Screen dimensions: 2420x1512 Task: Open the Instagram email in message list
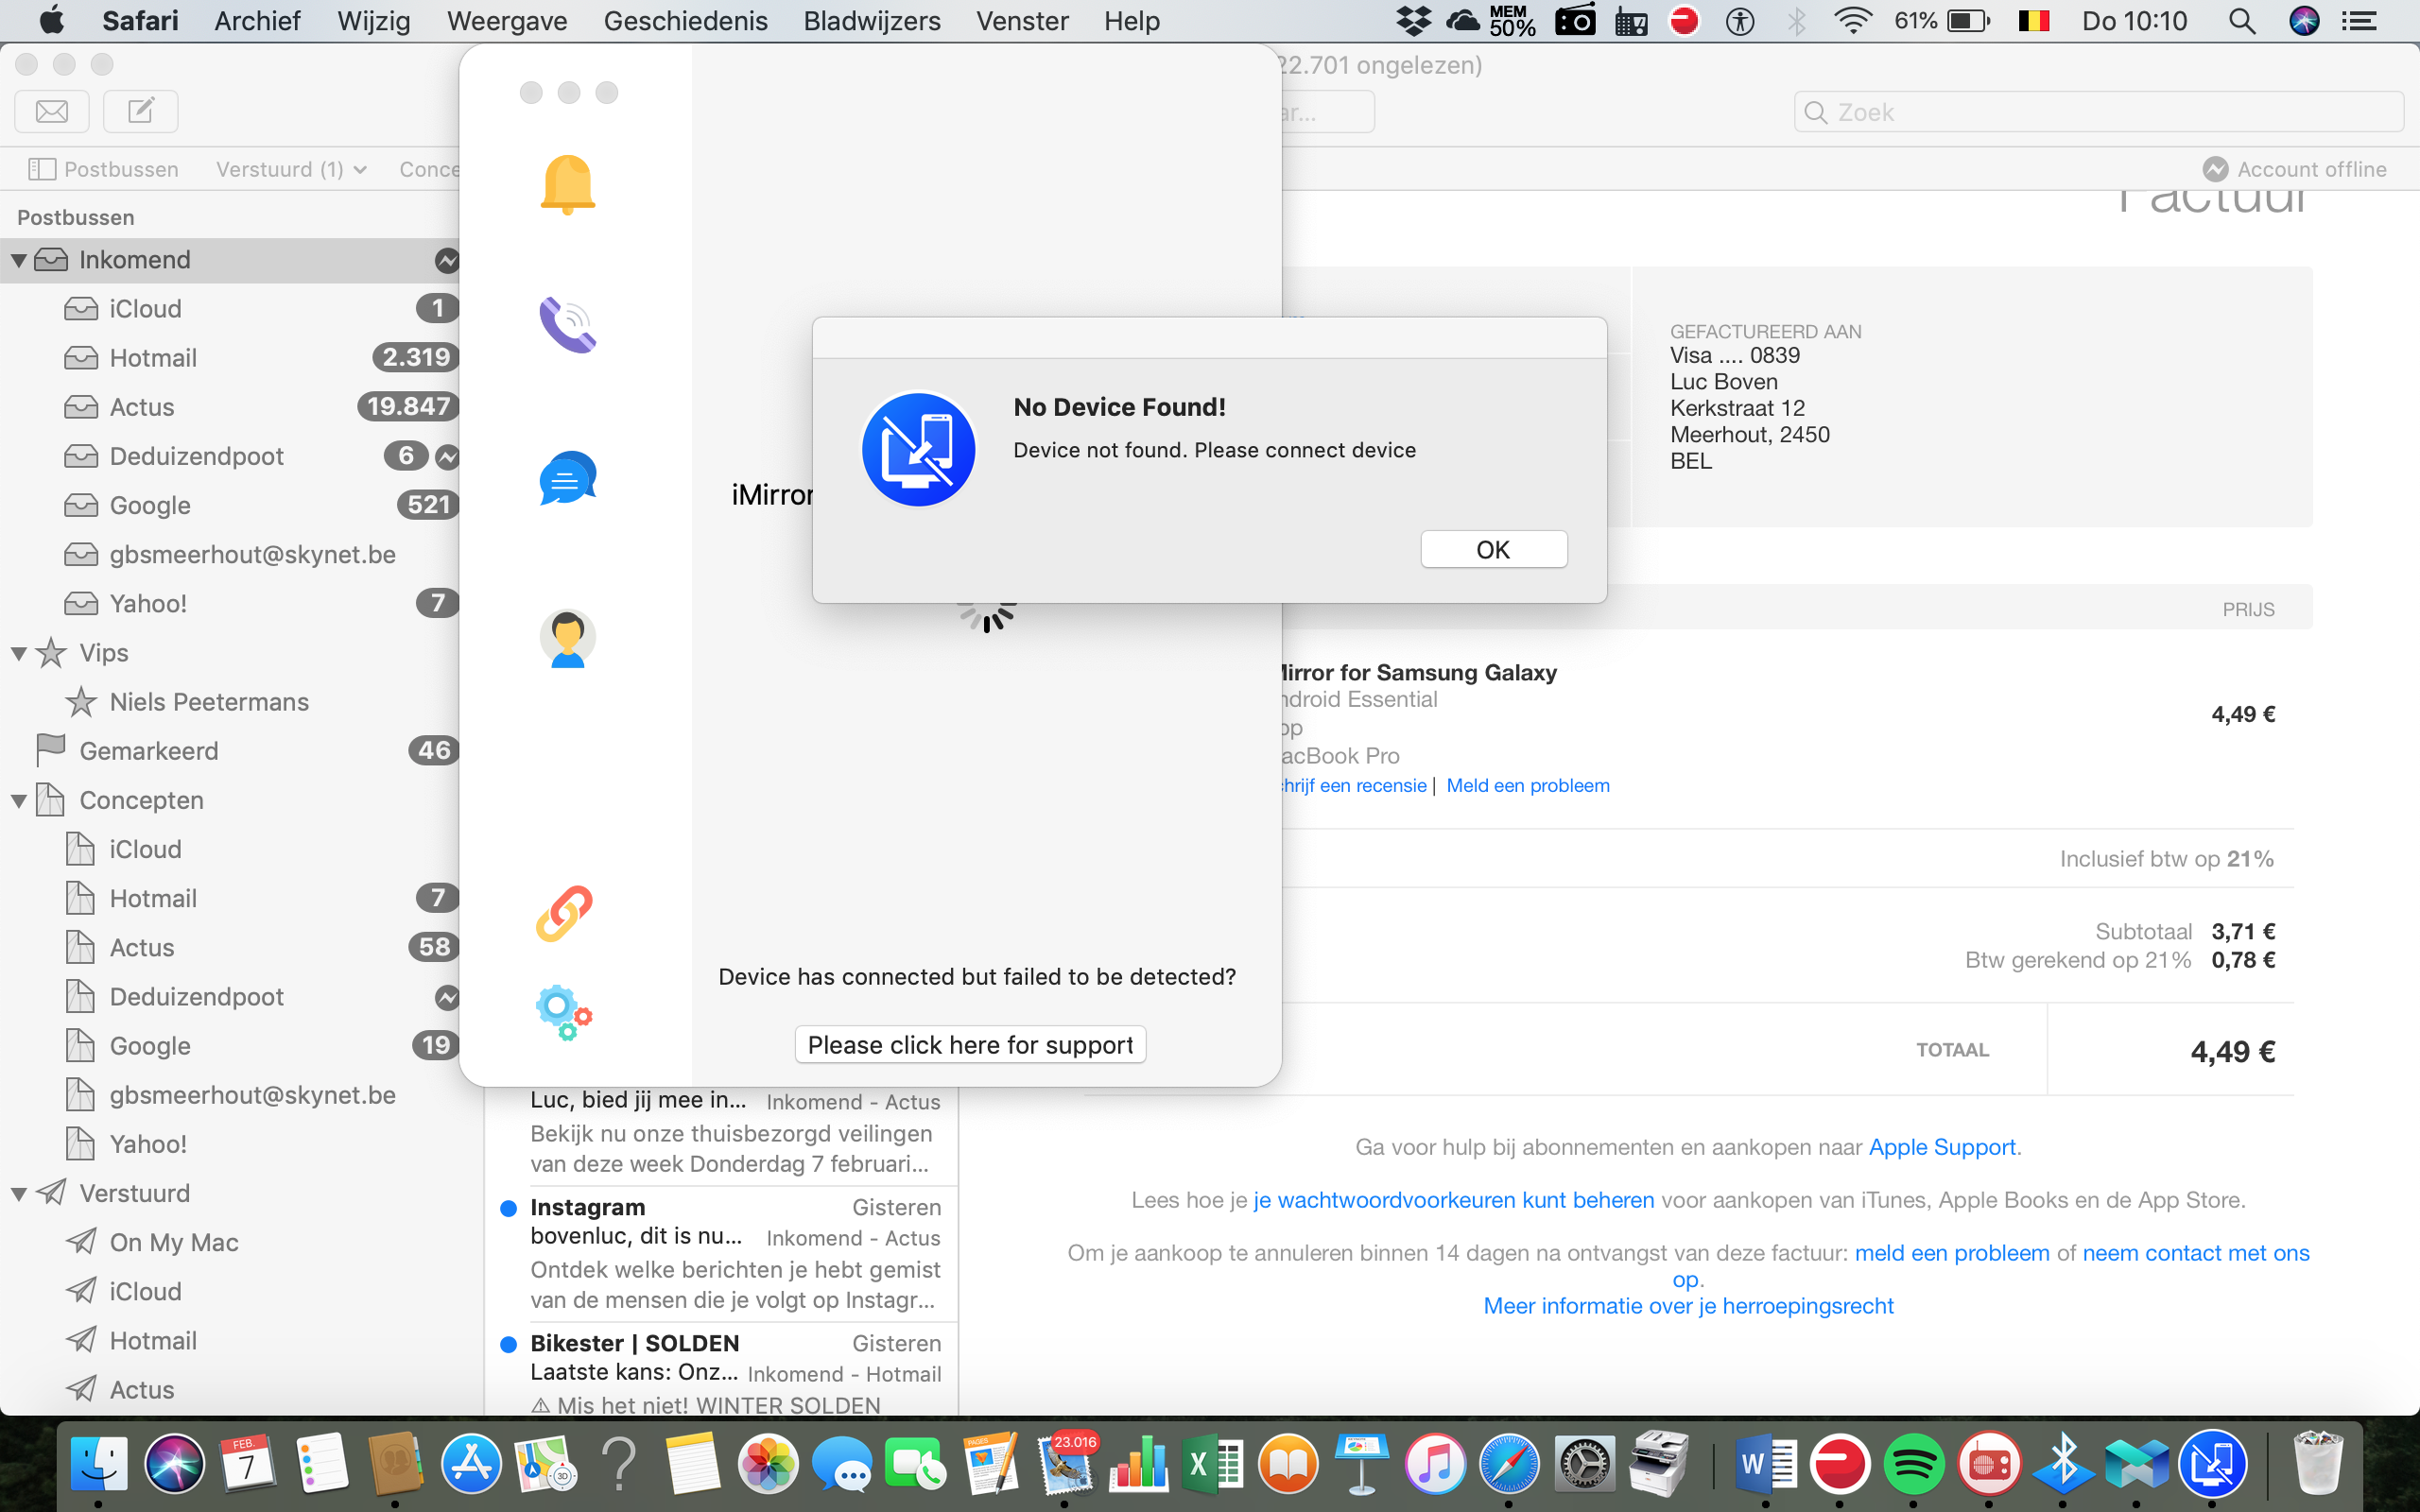tap(722, 1253)
